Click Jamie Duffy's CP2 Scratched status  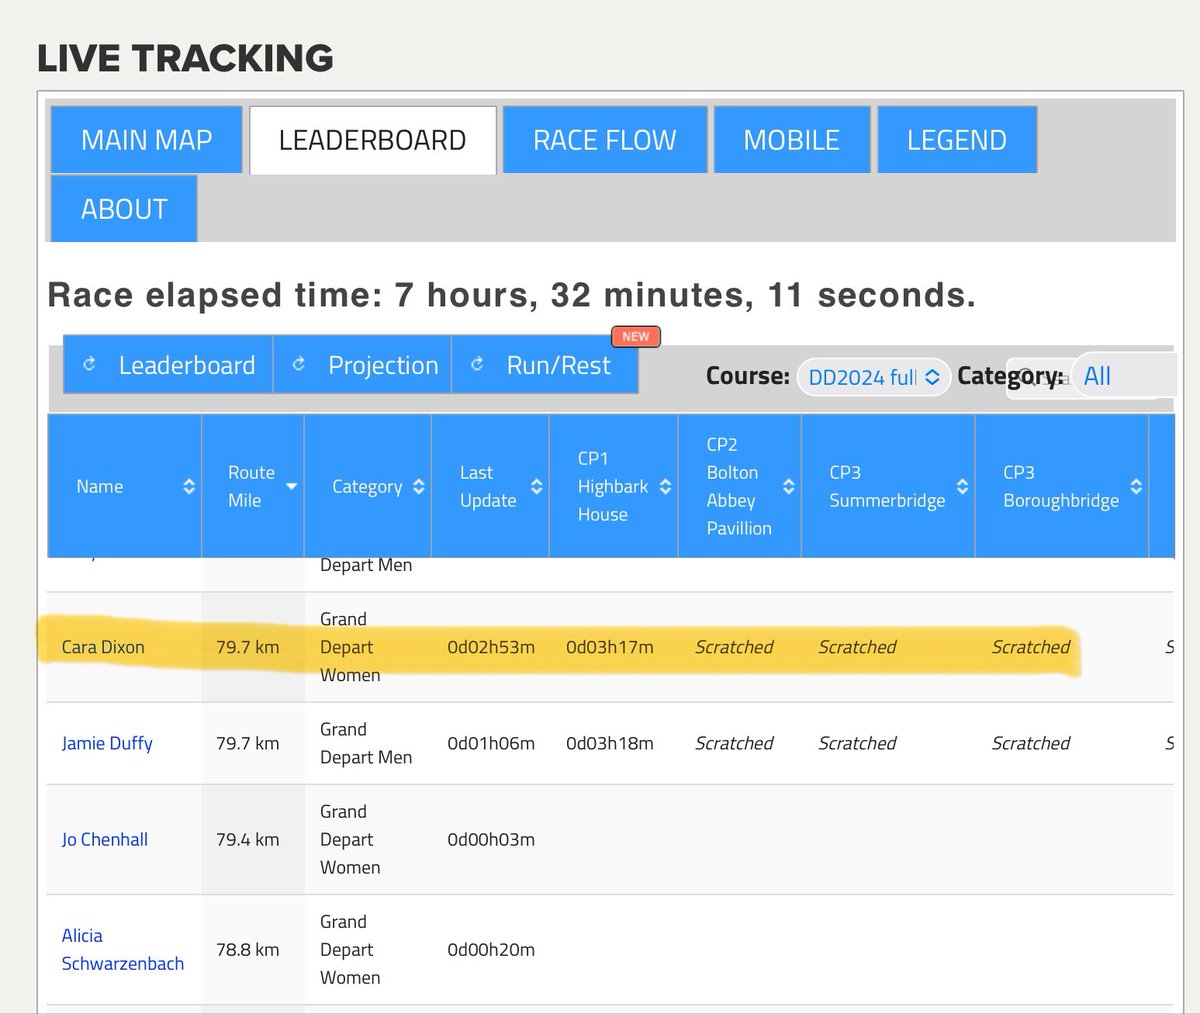(734, 743)
